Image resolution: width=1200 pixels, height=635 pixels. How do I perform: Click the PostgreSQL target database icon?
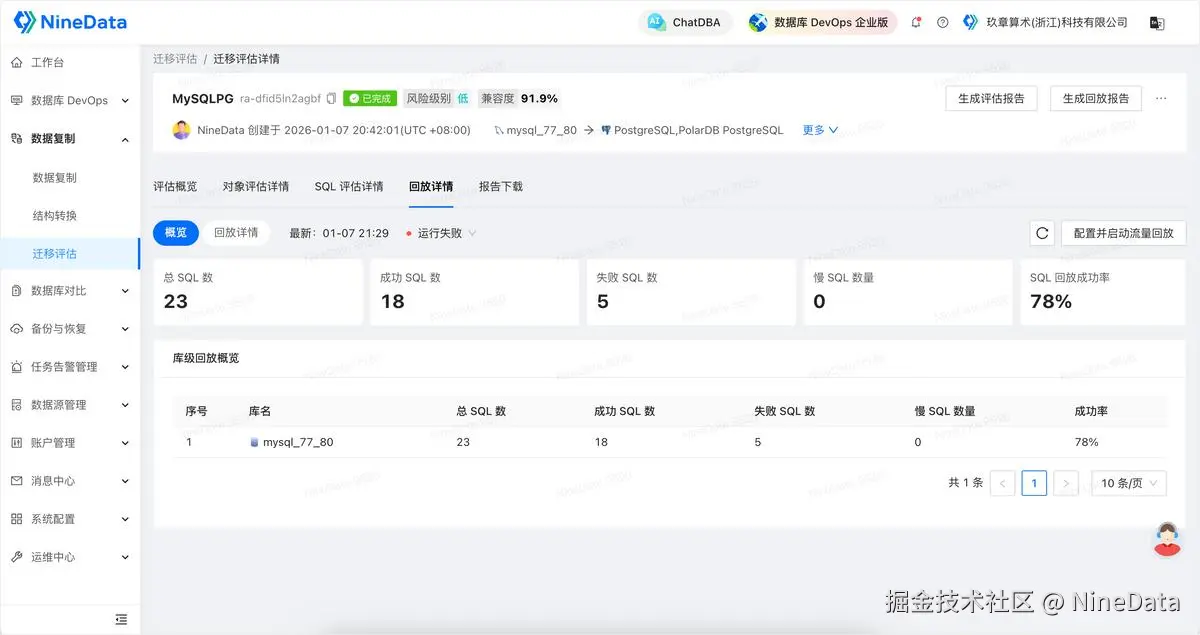pyautogui.click(x=606, y=130)
